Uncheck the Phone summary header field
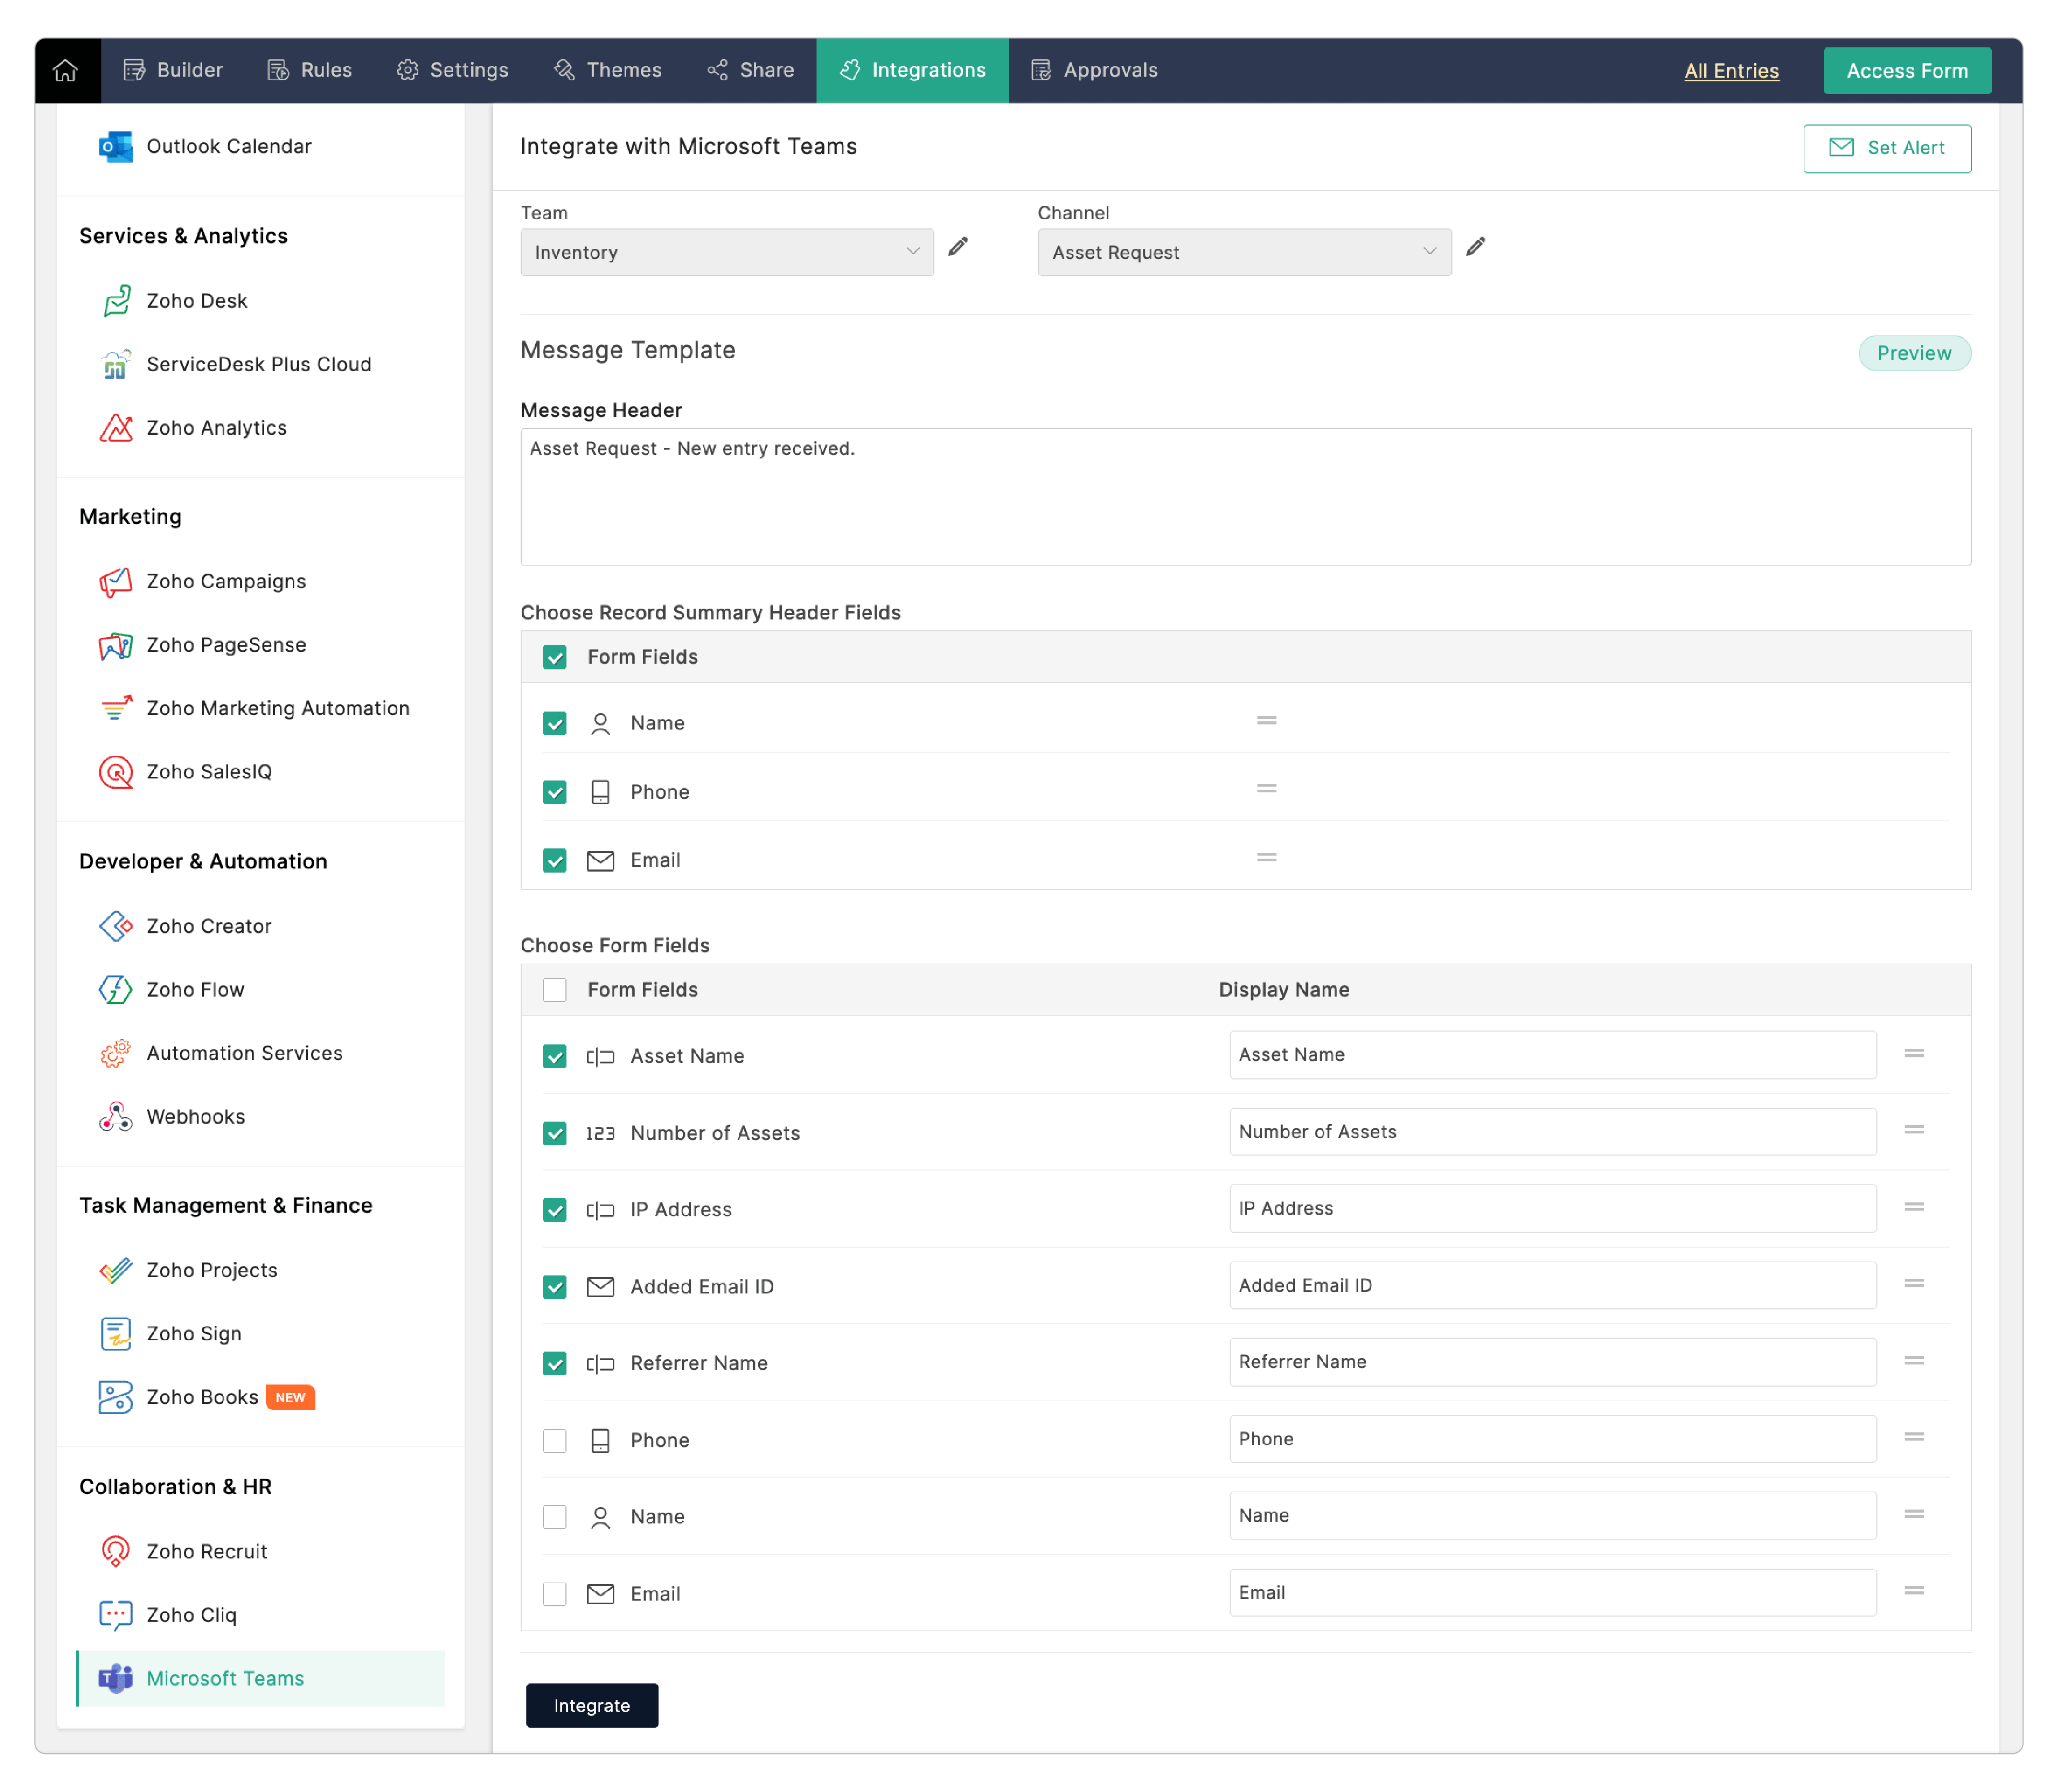The height and width of the screenshot is (1792, 2058). pos(554,792)
